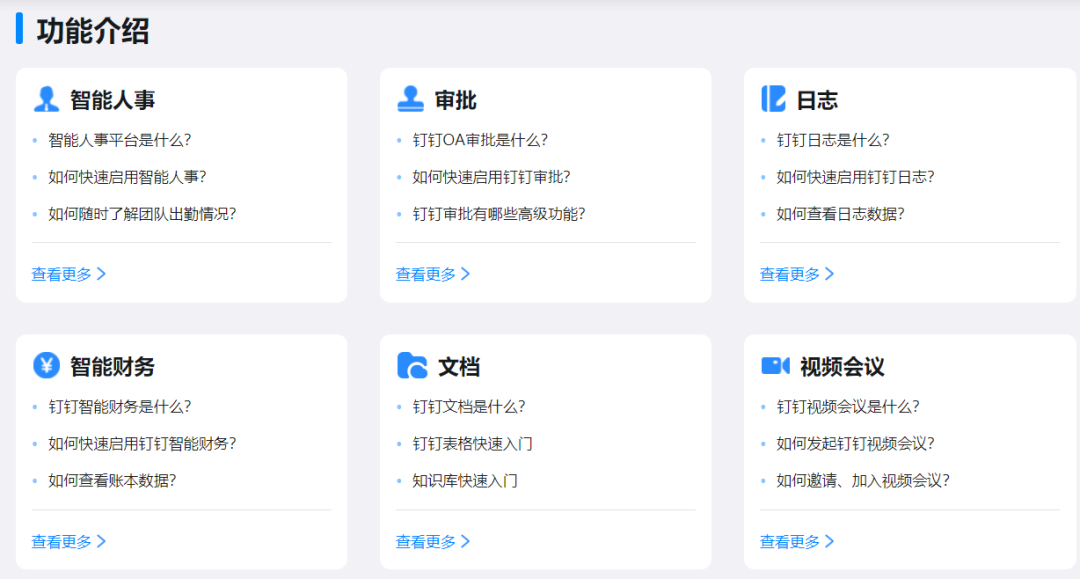Click the 视频会议 video camera icon
Image resolution: width=1080 pixels, height=579 pixels.
point(770,366)
